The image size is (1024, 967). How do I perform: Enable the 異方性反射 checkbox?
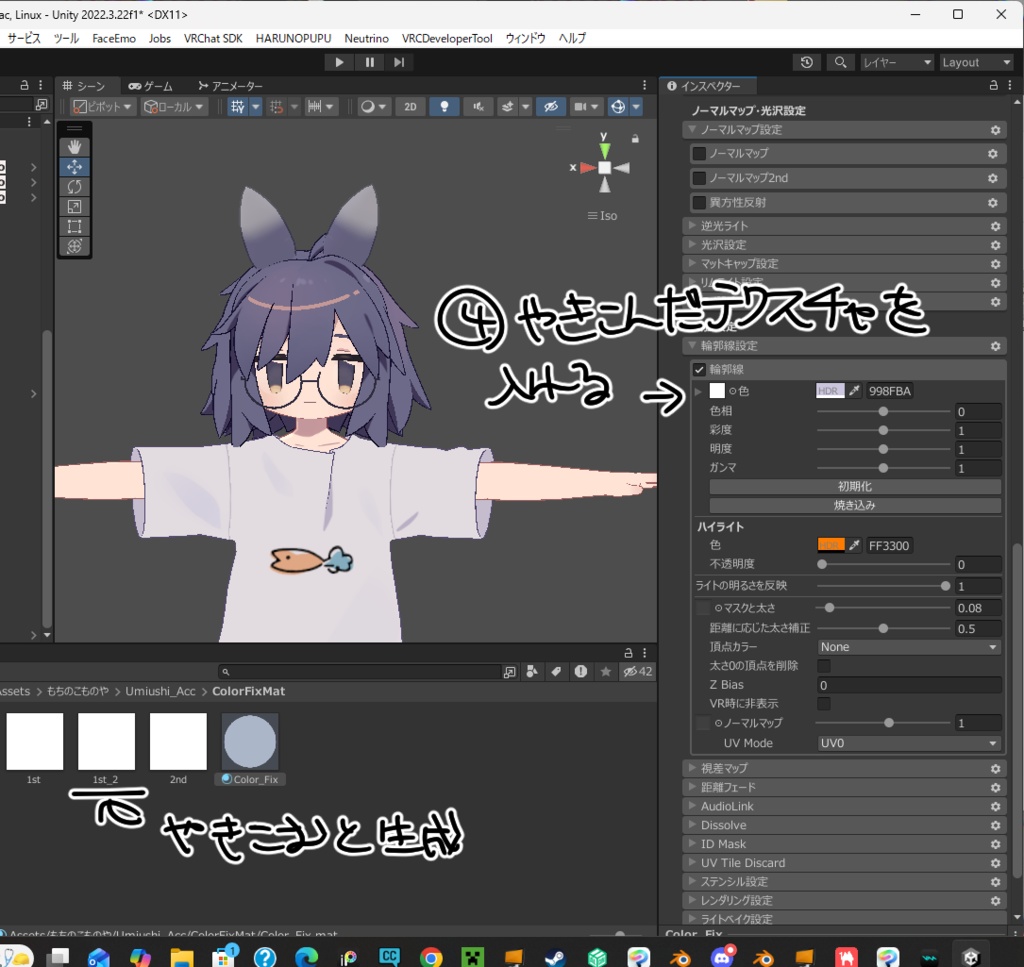click(x=699, y=202)
